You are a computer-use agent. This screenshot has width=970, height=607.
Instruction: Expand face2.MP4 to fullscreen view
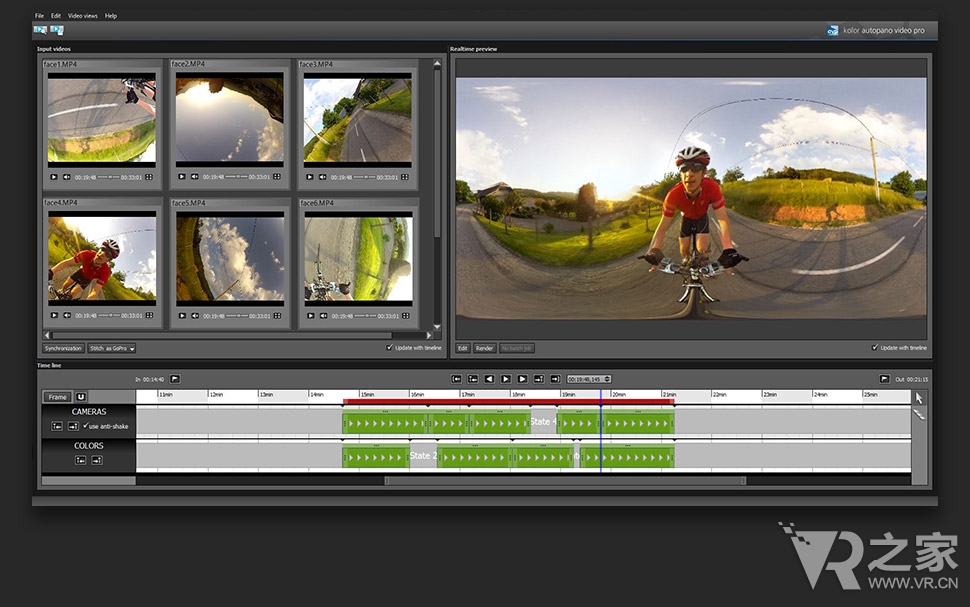(277, 176)
